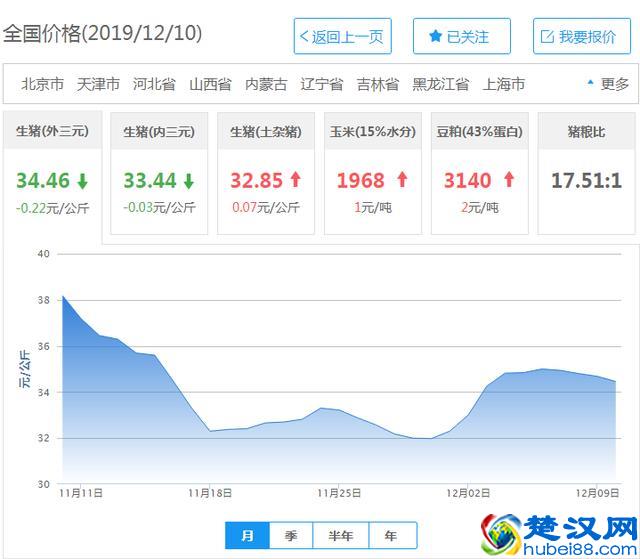Select 黑龙江省 region
This screenshot has width=640, height=559.
coord(440,84)
